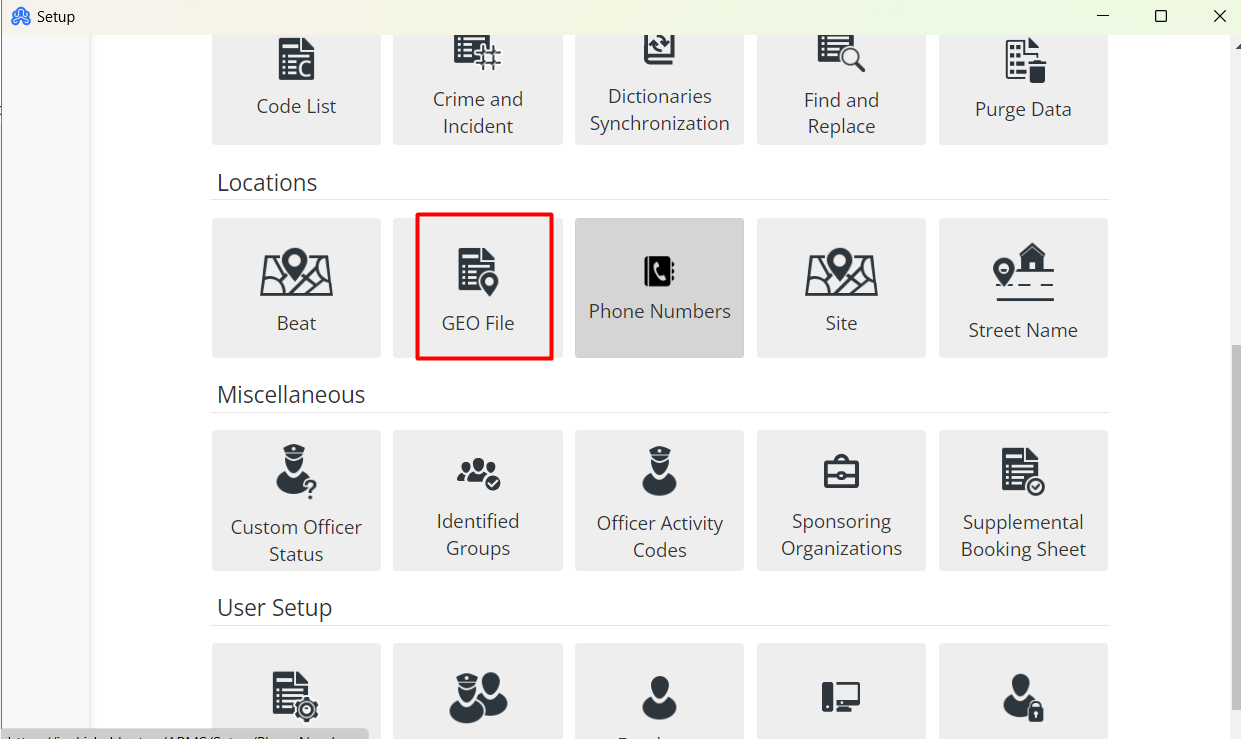Screen dimensions: 1241x739
Task: Launch the Find and Replace tool
Action: point(841,80)
